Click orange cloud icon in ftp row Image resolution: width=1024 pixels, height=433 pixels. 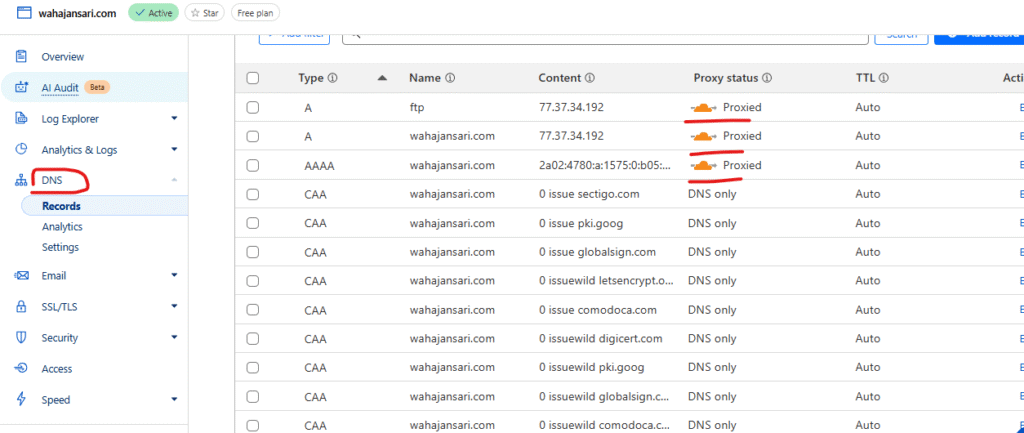tap(703, 107)
